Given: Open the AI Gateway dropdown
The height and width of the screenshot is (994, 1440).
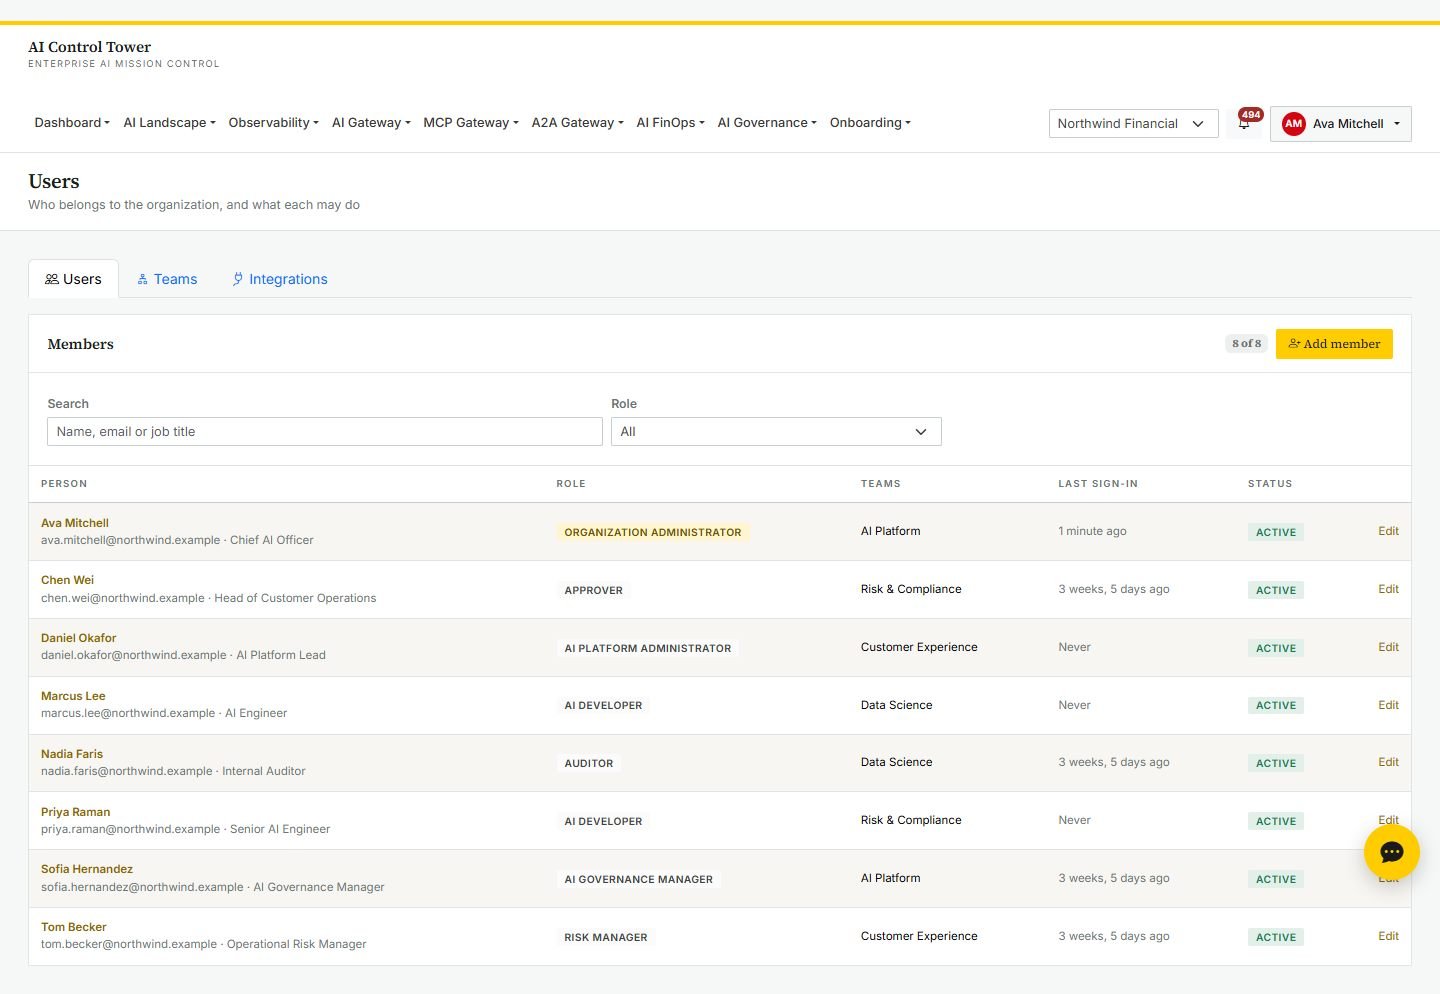Looking at the screenshot, I should coord(371,123).
